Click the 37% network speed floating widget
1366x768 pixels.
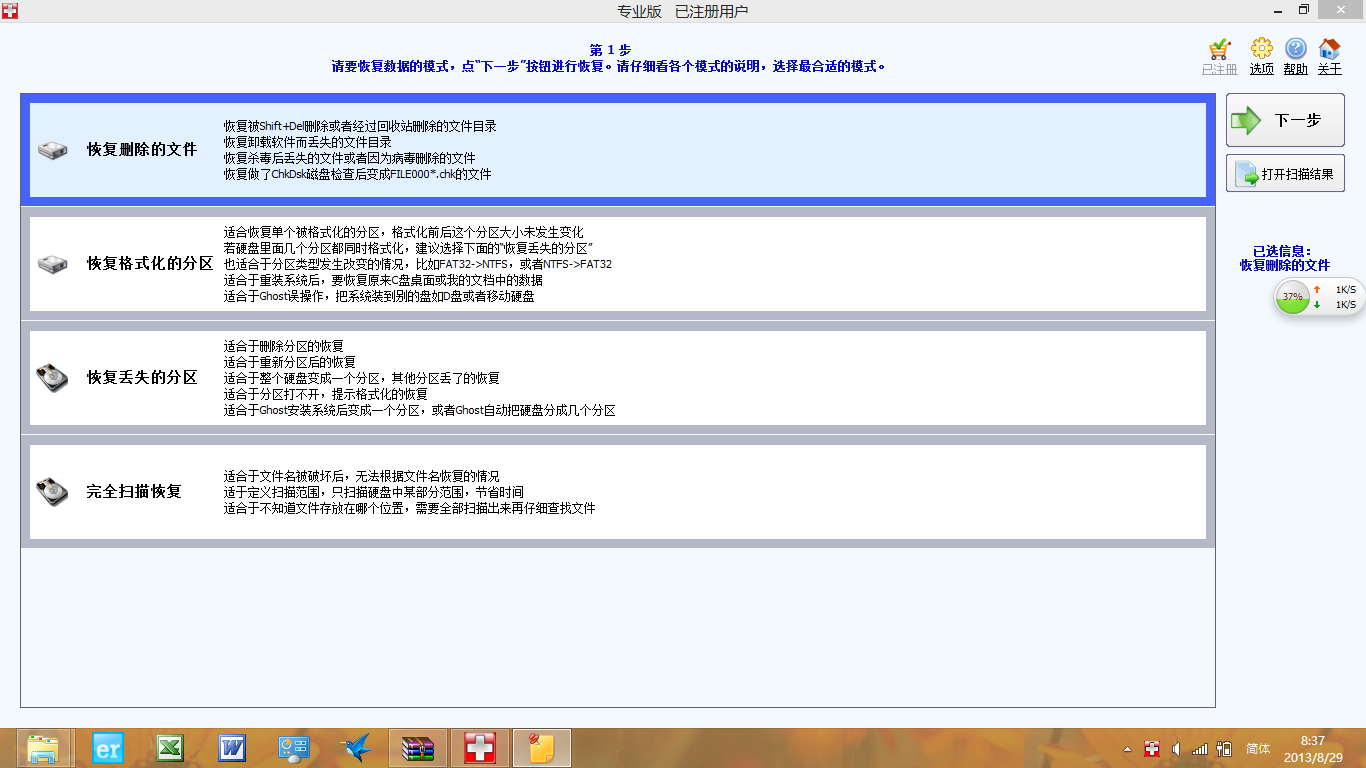tap(1293, 297)
